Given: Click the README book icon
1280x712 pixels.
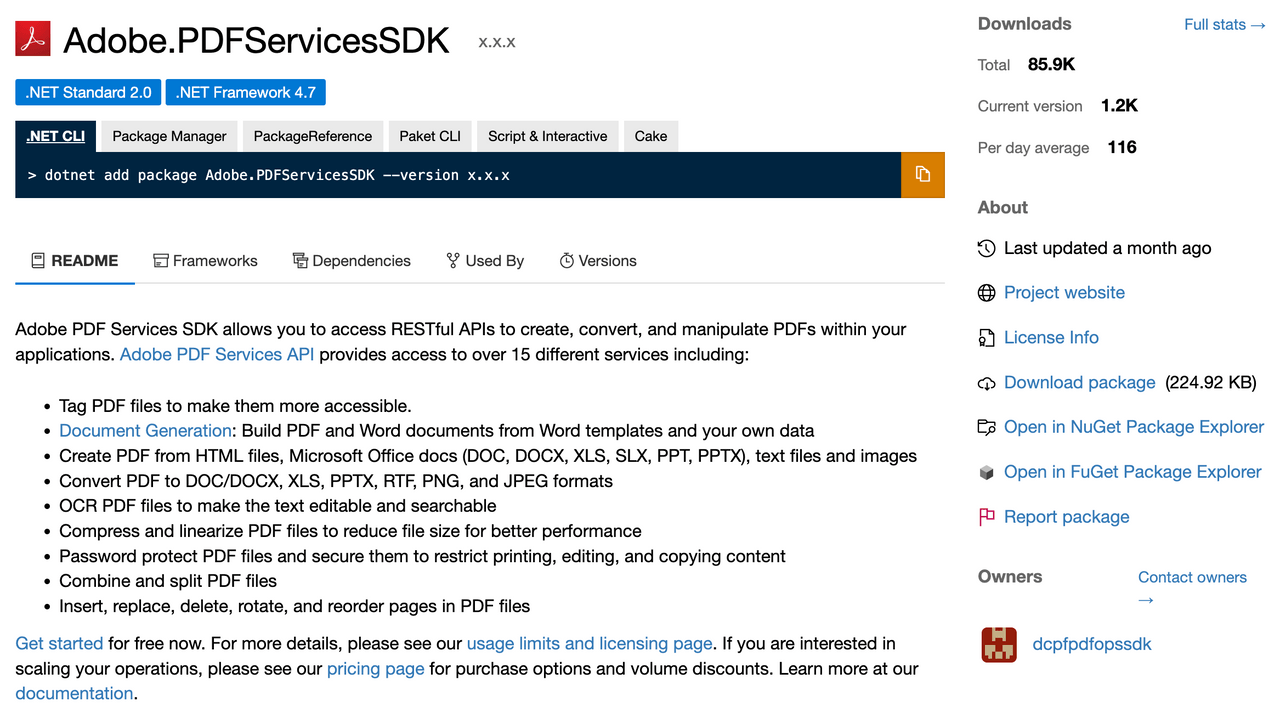Looking at the screenshot, I should point(38,261).
